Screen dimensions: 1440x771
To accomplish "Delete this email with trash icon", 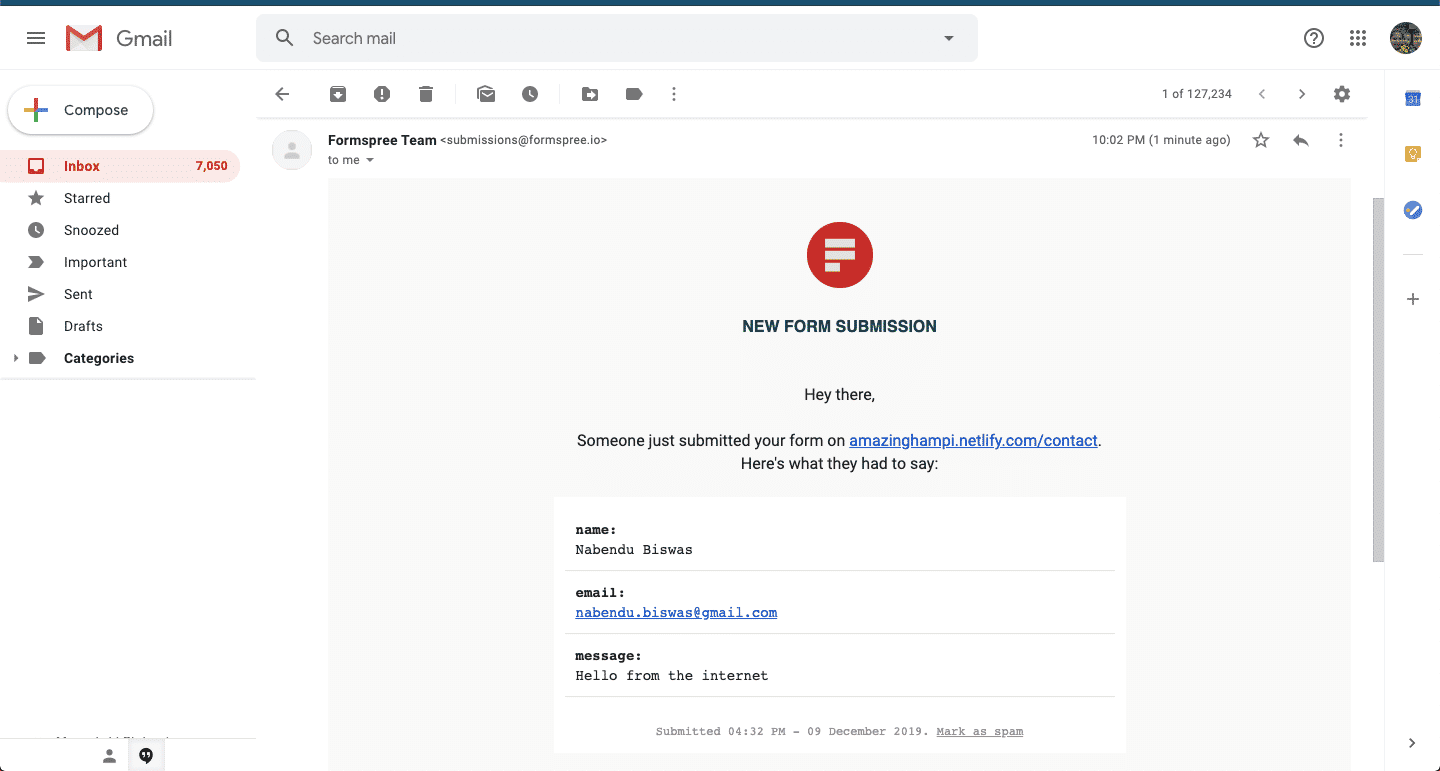I will pos(426,94).
